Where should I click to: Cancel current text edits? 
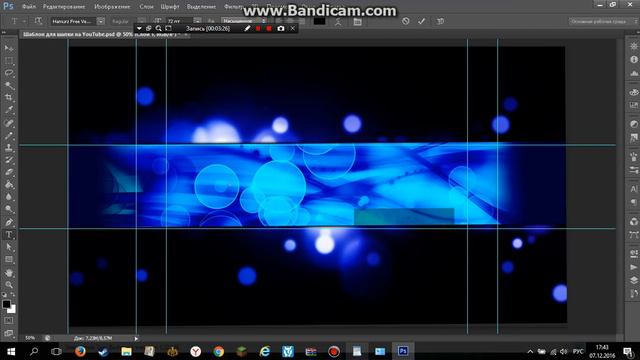point(405,21)
